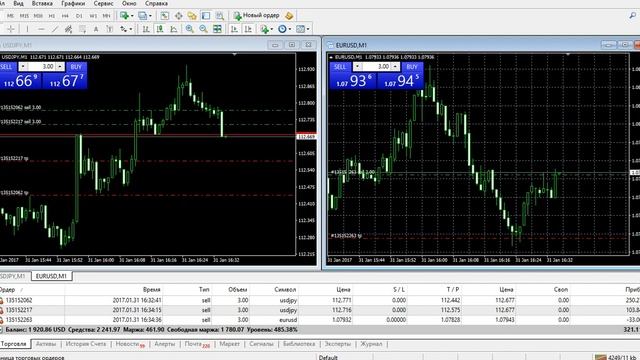The width and height of the screenshot is (640, 360).
Task: Zoom in on the chart
Action: click(x=189, y=29)
